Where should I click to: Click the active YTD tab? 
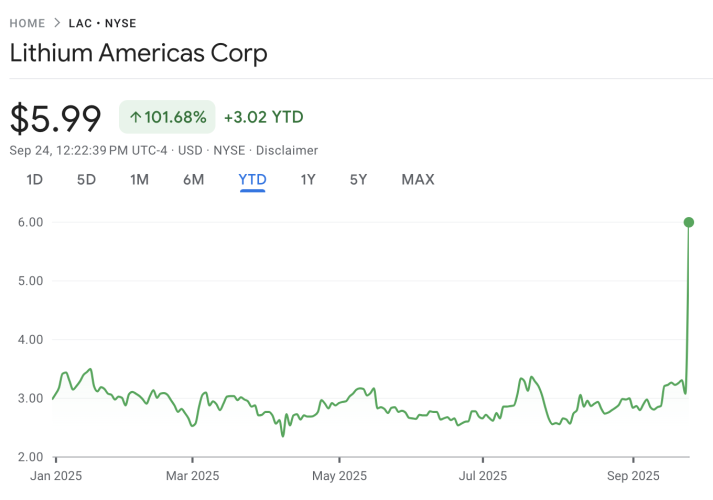(252, 180)
